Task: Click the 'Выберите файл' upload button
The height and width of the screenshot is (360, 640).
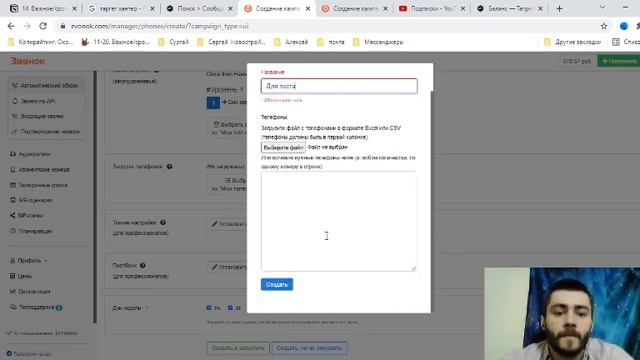Action: coord(283,147)
